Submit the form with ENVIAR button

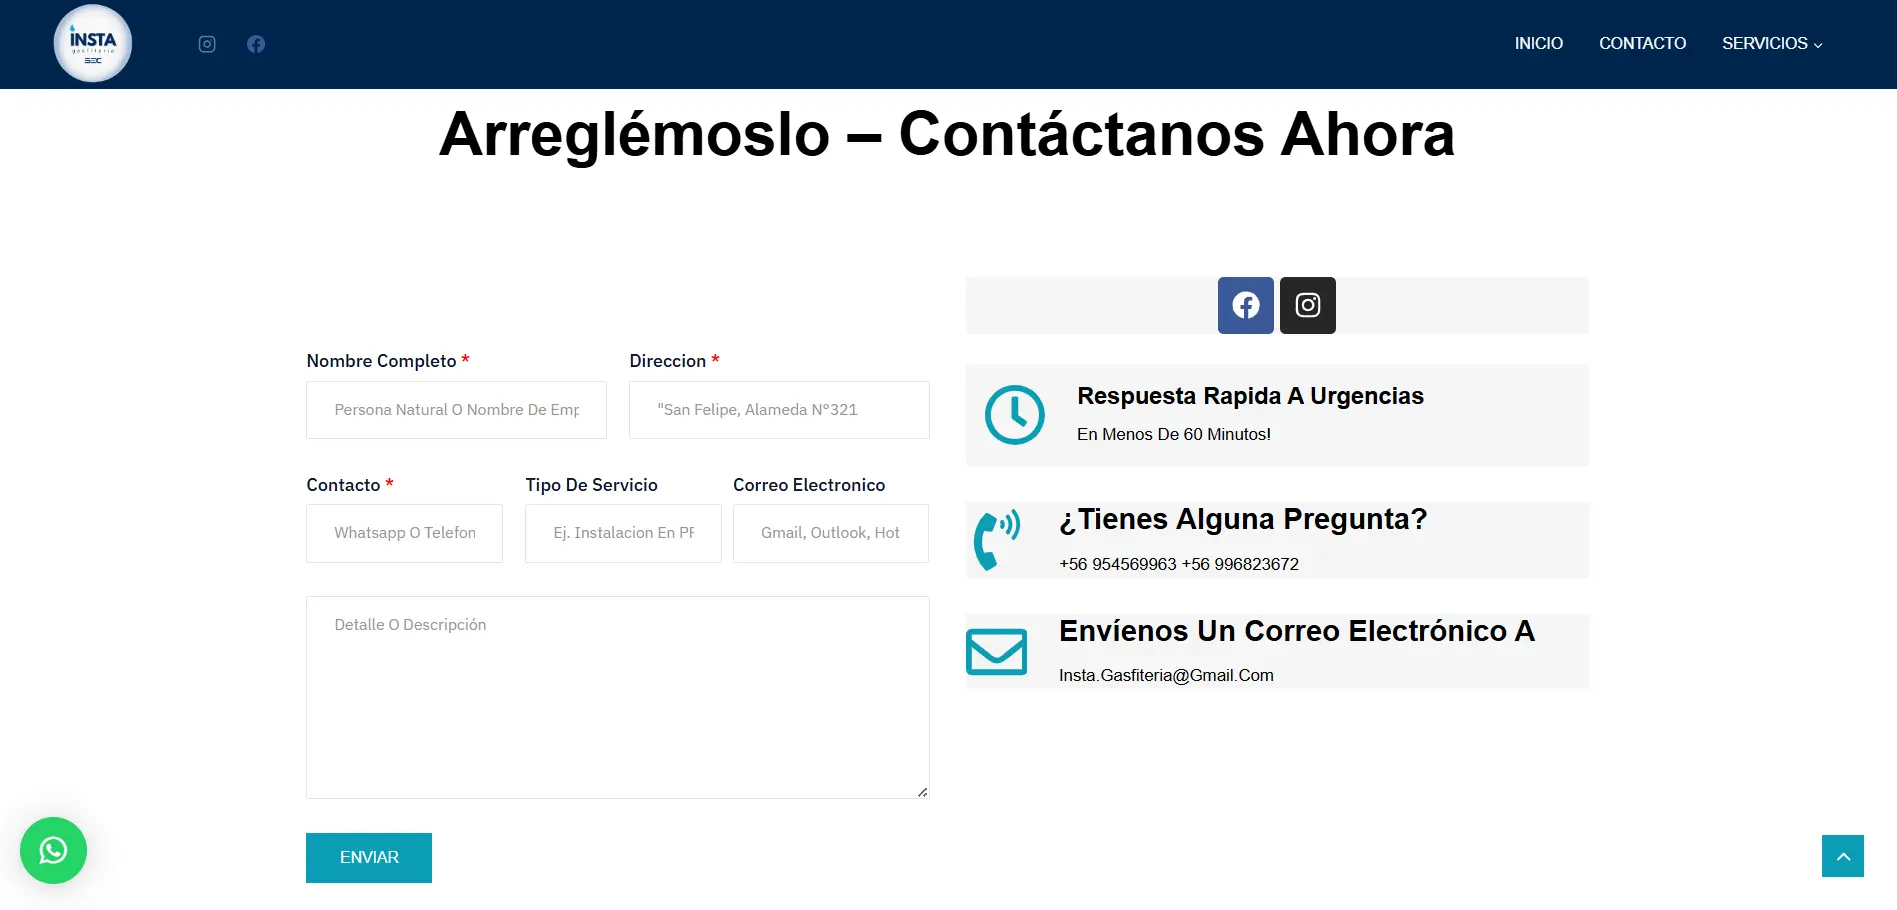coord(369,857)
